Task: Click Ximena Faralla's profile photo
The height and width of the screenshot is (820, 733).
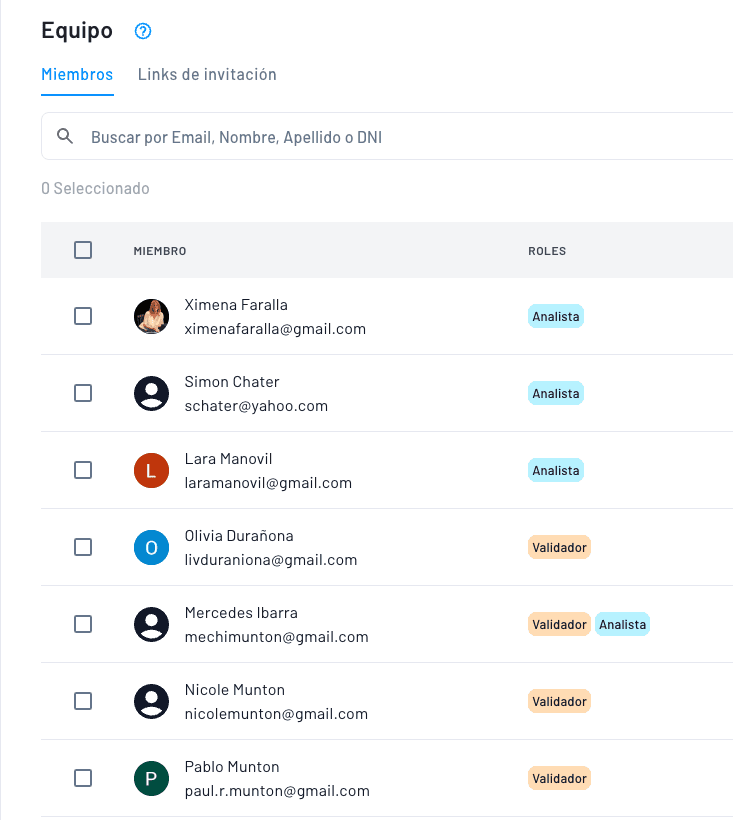Action: click(151, 316)
